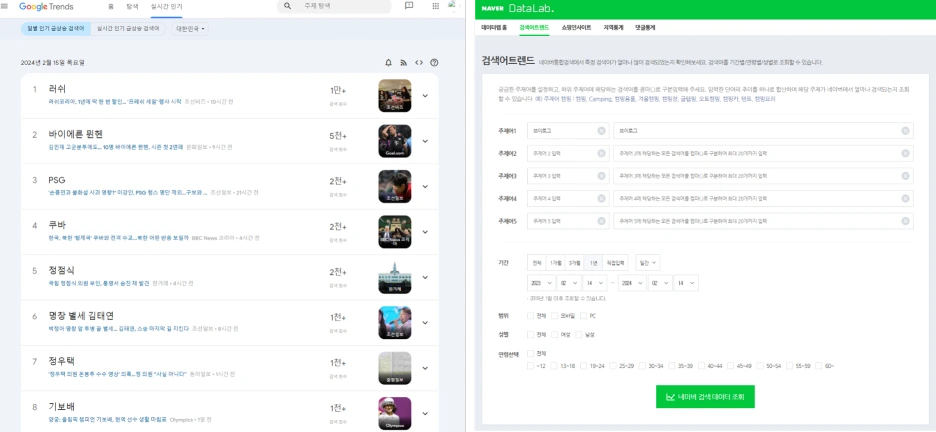Select the 일별 인기 급상승 검색어 pill
This screenshot has height=432, width=936.
pyautogui.click(x=56, y=29)
